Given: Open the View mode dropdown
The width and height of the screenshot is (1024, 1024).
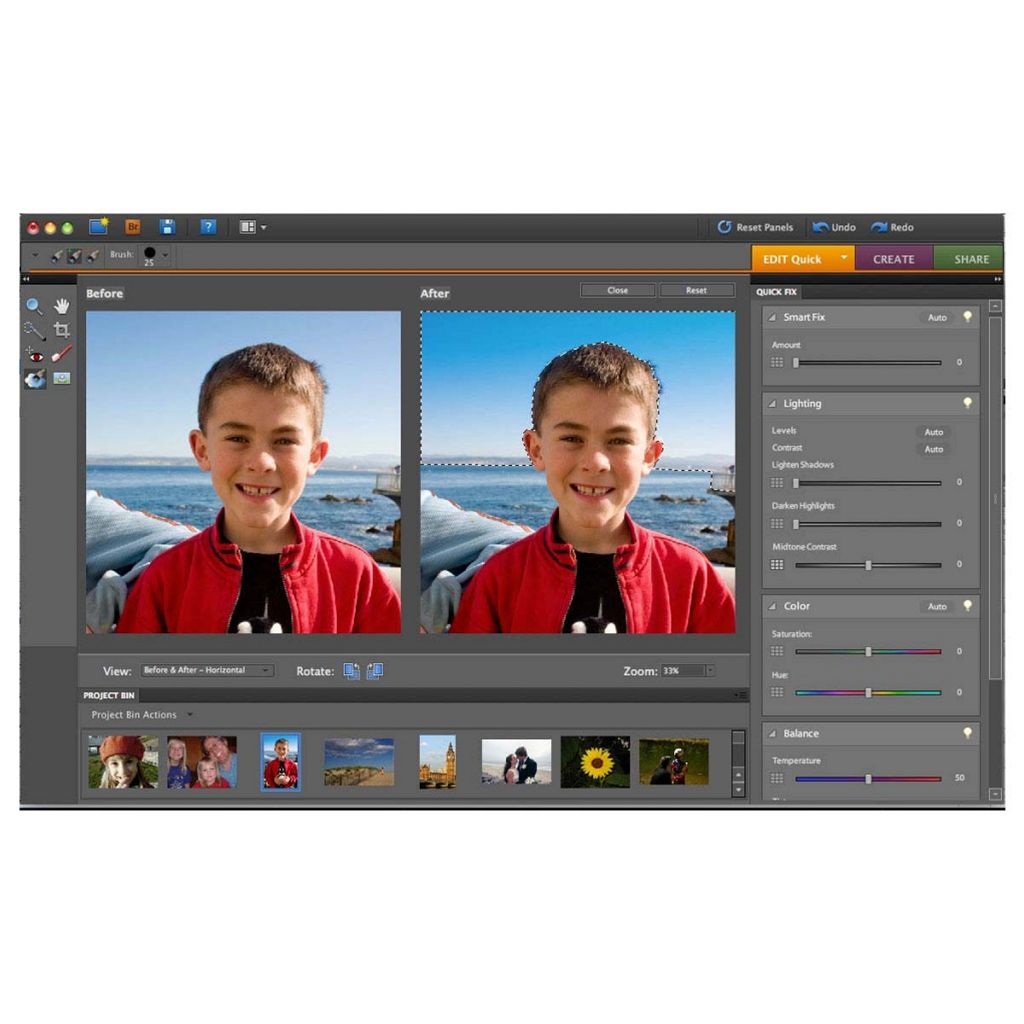Looking at the screenshot, I should click(207, 671).
